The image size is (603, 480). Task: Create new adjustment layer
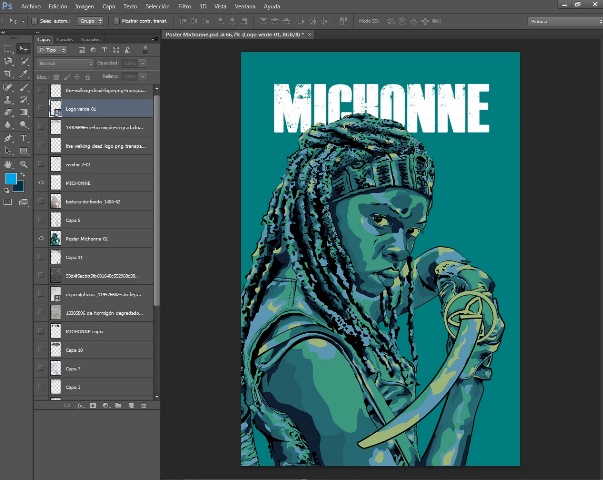105,405
